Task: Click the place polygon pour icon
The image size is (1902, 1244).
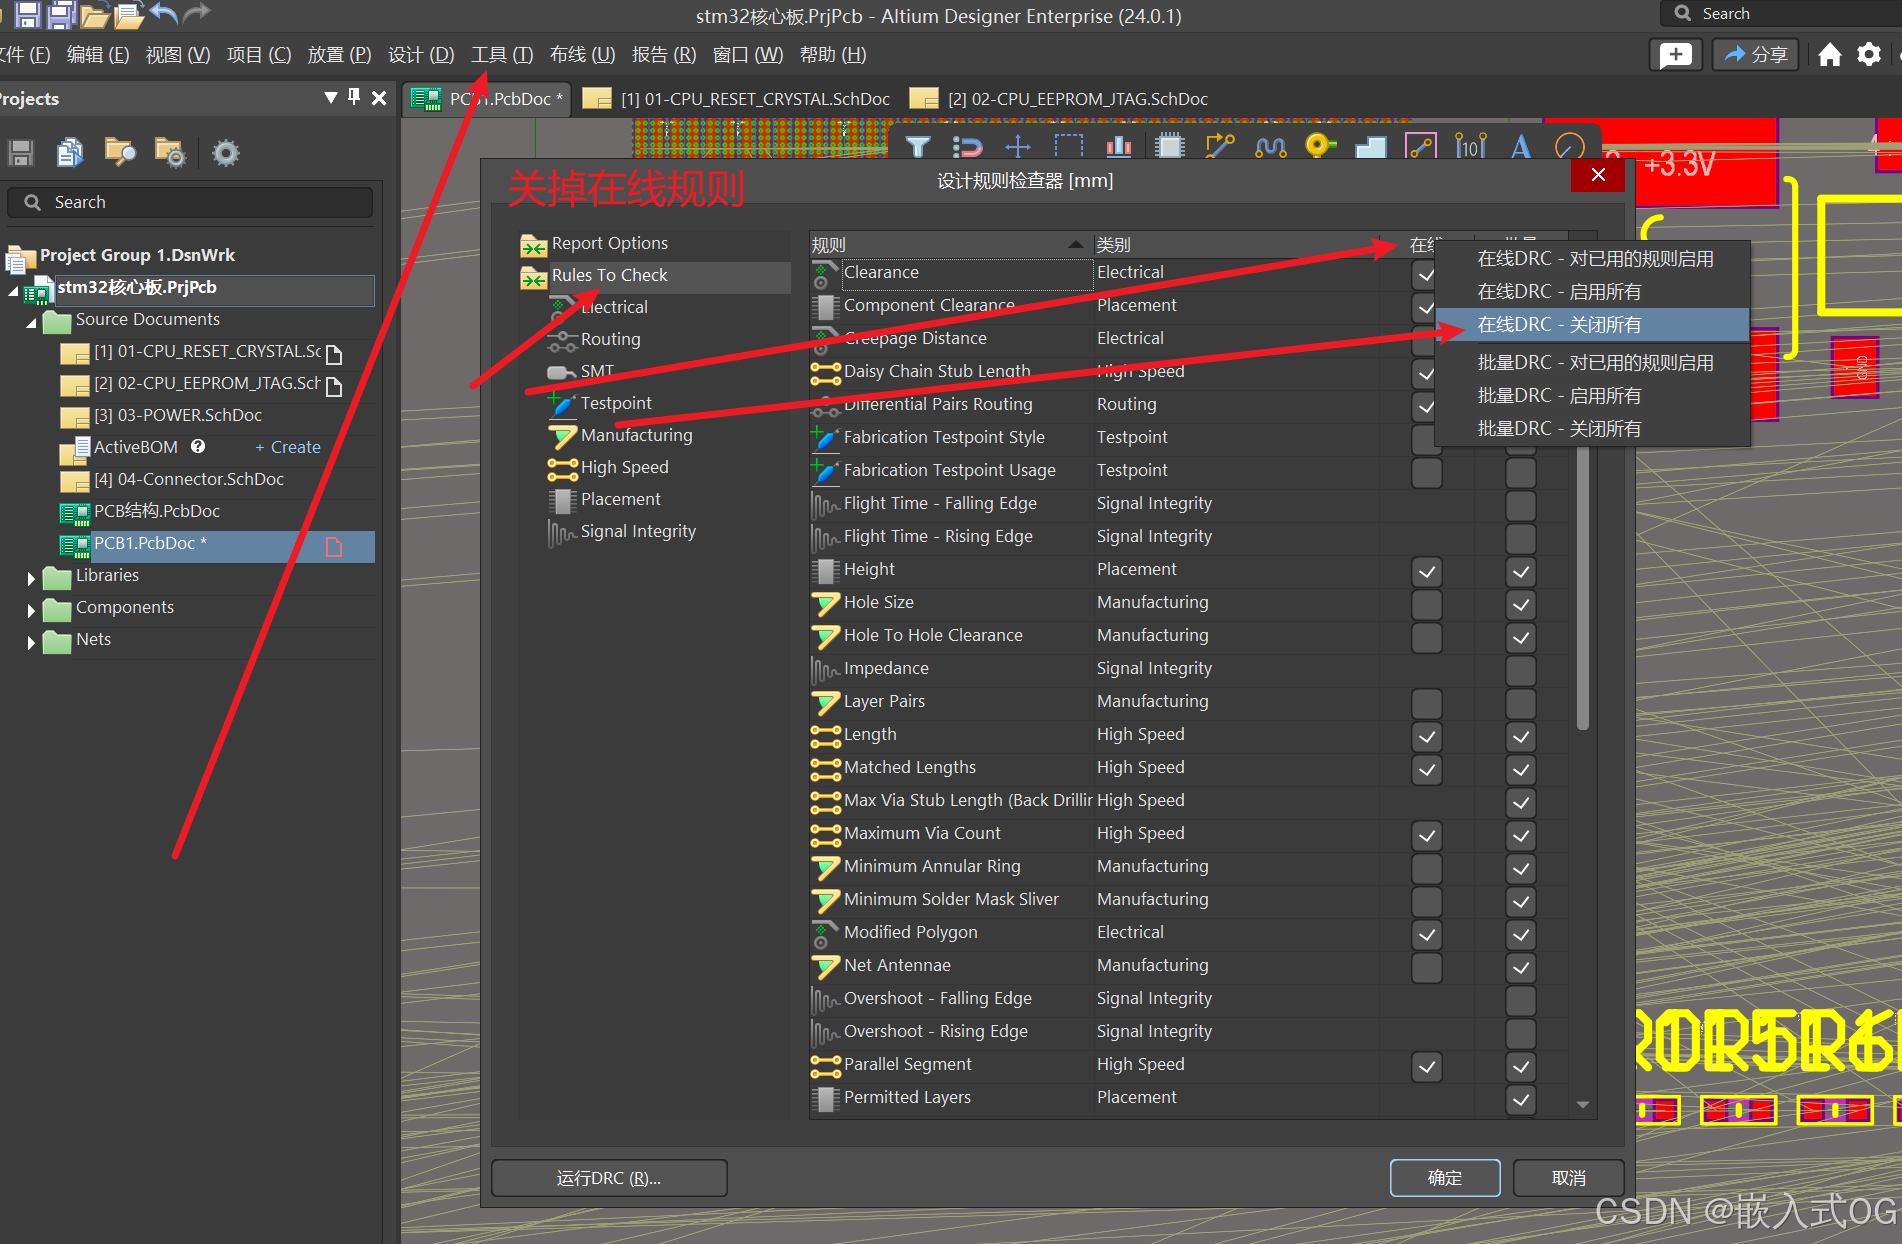Action: 1370,148
